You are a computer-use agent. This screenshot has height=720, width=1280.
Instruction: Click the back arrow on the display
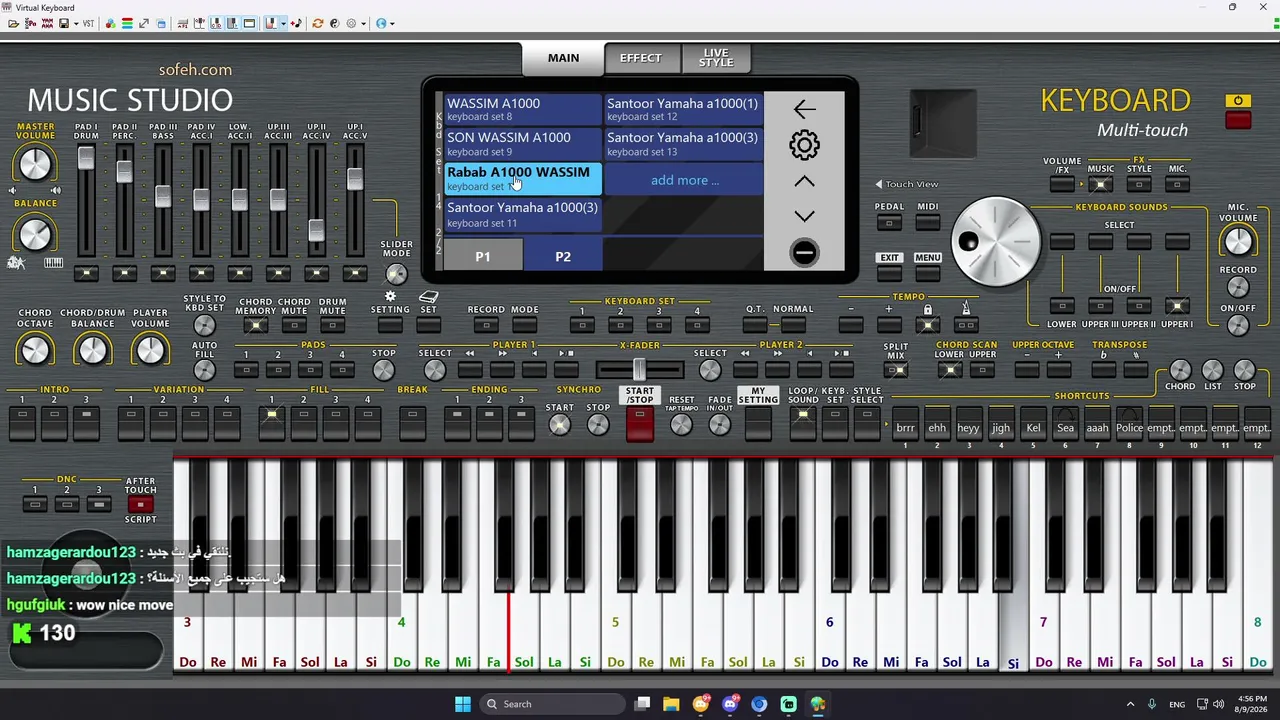point(804,109)
